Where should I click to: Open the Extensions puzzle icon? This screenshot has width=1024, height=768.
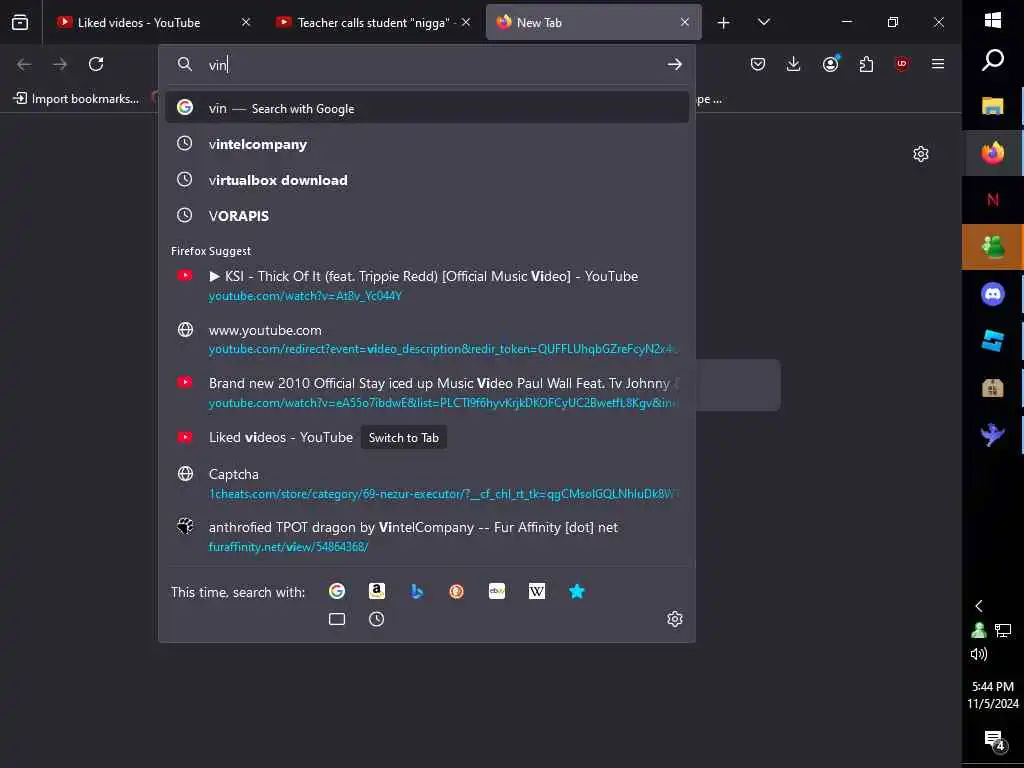pos(866,64)
